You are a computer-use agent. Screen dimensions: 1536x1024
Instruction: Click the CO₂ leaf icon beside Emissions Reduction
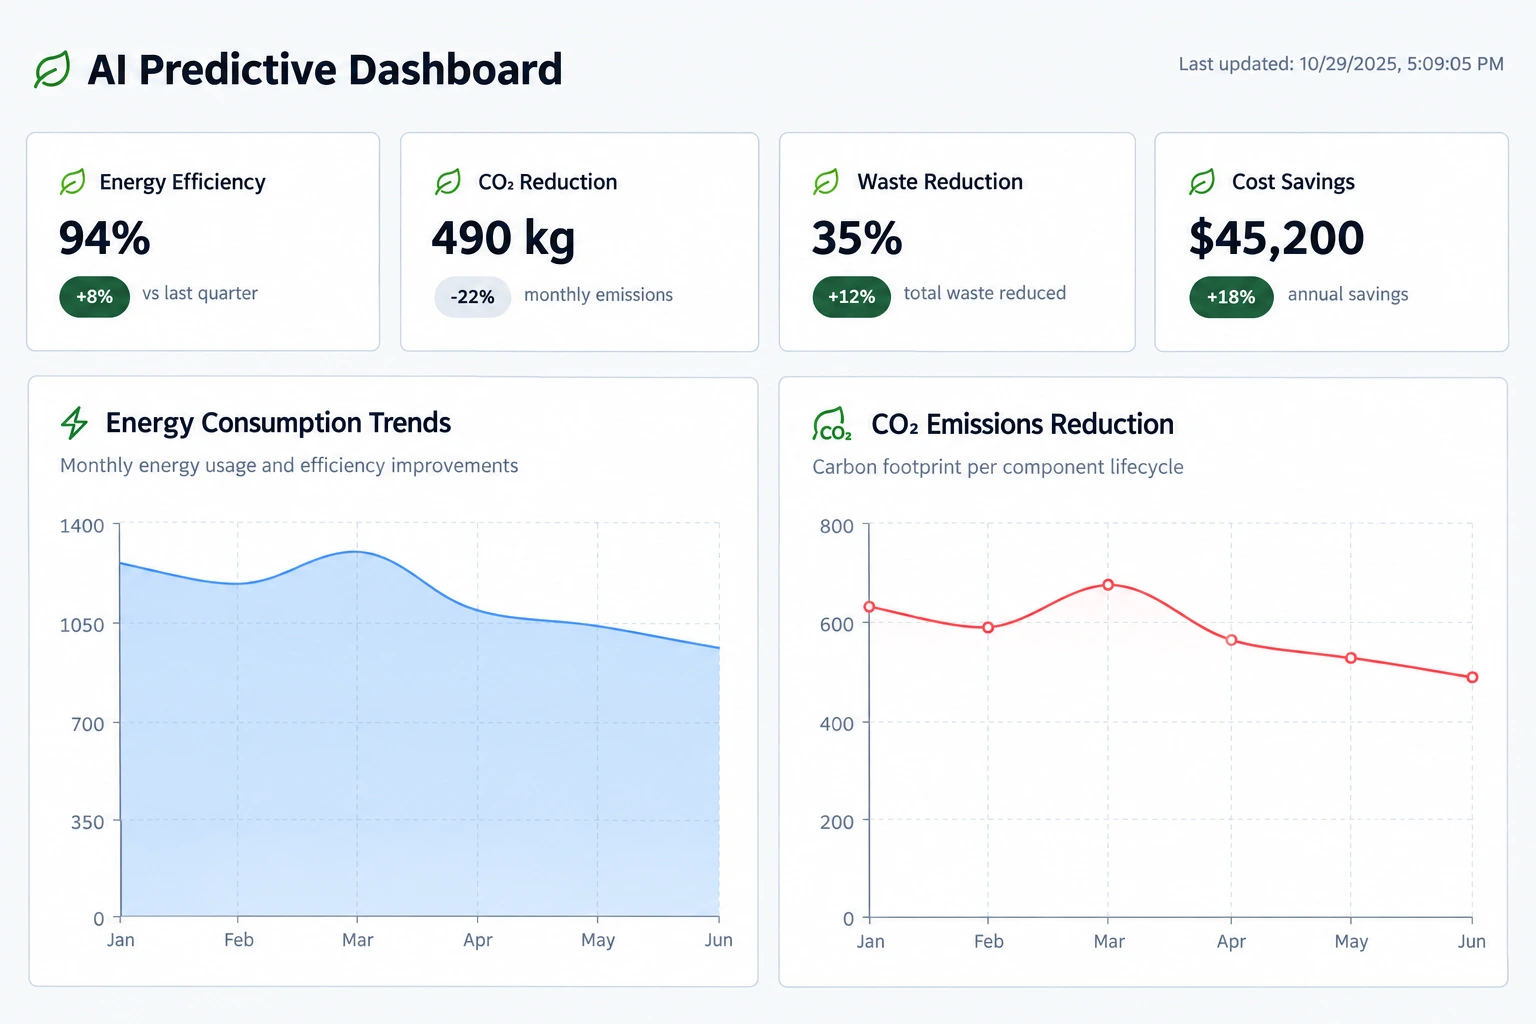tap(832, 424)
